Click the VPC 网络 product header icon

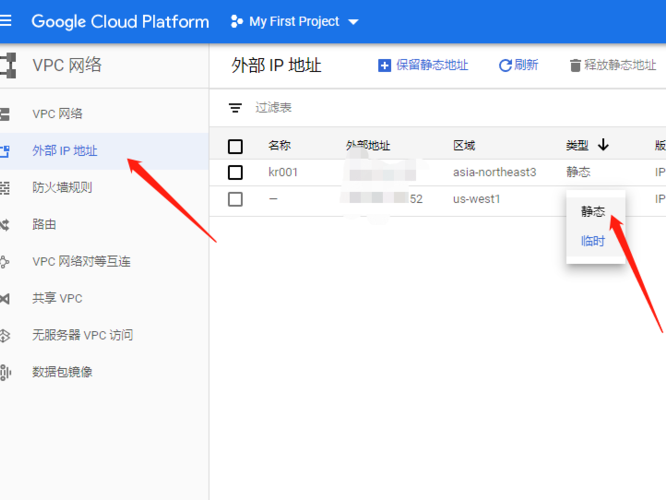tap(8, 65)
